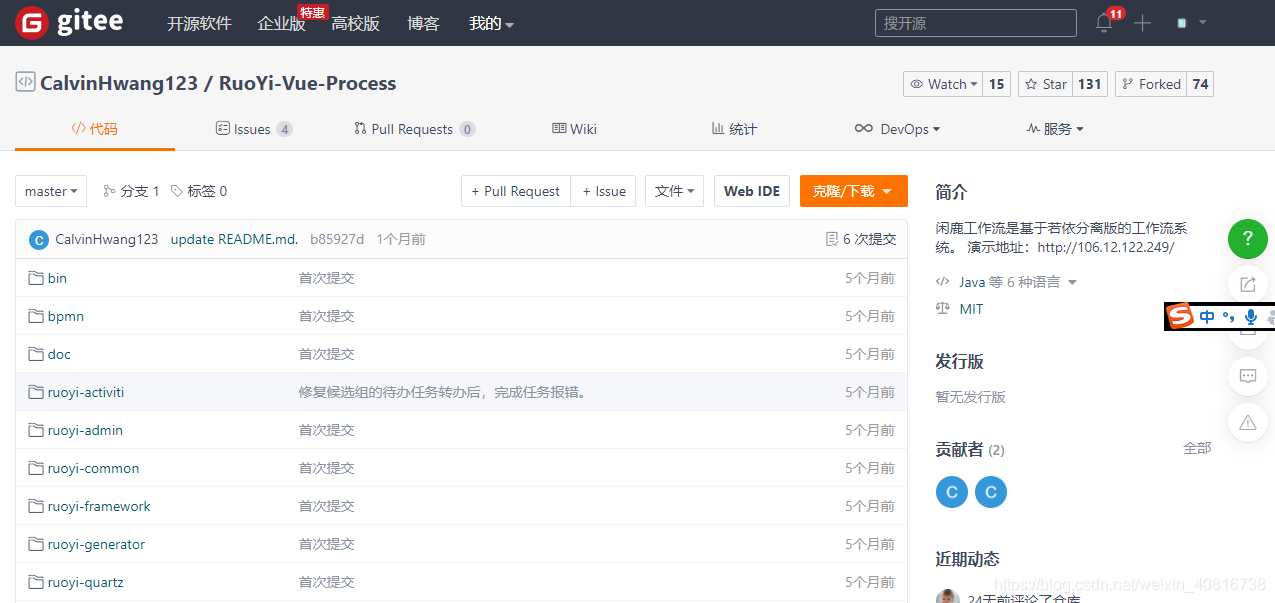The image size is (1275, 603).
Task: Click the ruoyi-activiti folder icon
Action: click(36, 392)
